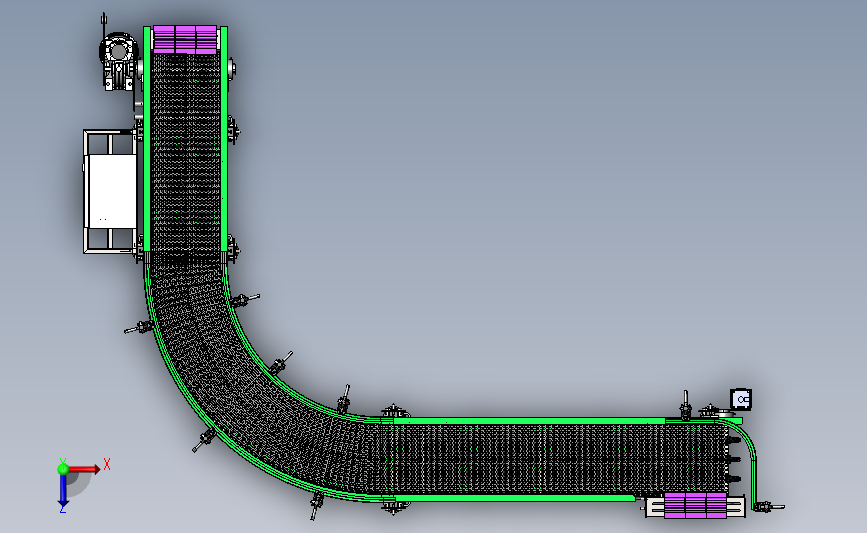Viewport: 867px width, 533px height.
Task: Select the white control box on left frame
Action: [112, 191]
